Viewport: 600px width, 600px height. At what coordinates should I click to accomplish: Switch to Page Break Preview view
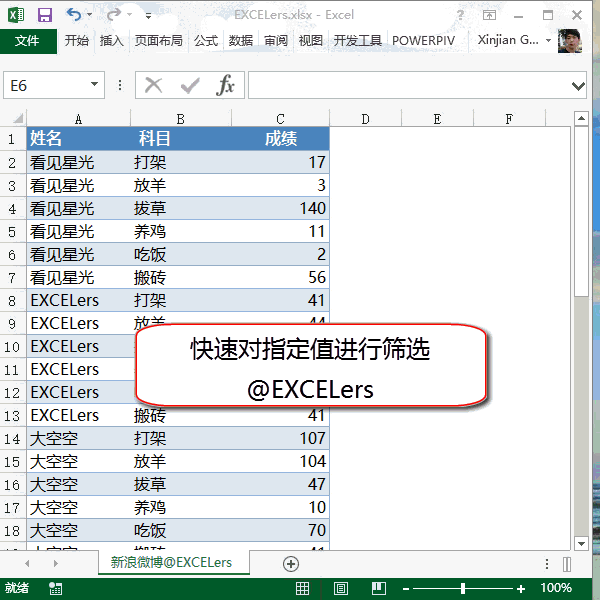378,589
